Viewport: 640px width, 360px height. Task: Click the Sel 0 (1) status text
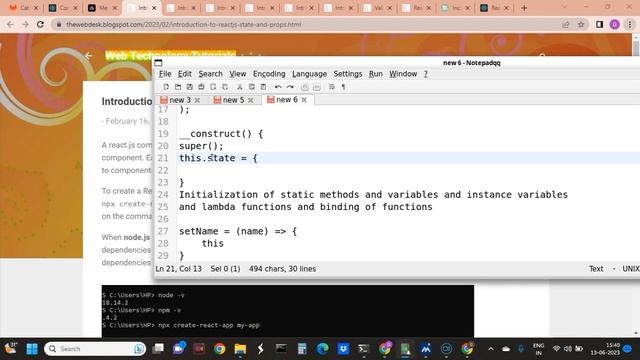[225, 269]
